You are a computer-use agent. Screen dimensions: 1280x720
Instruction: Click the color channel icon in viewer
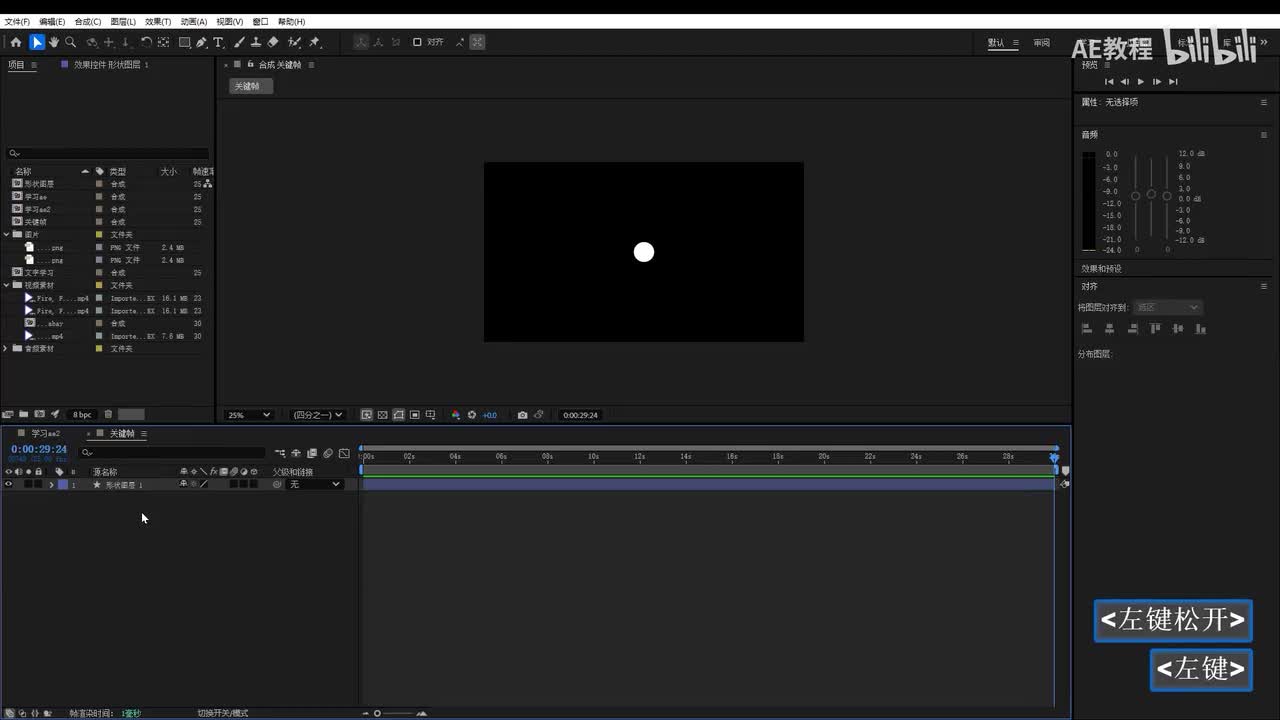[456, 415]
